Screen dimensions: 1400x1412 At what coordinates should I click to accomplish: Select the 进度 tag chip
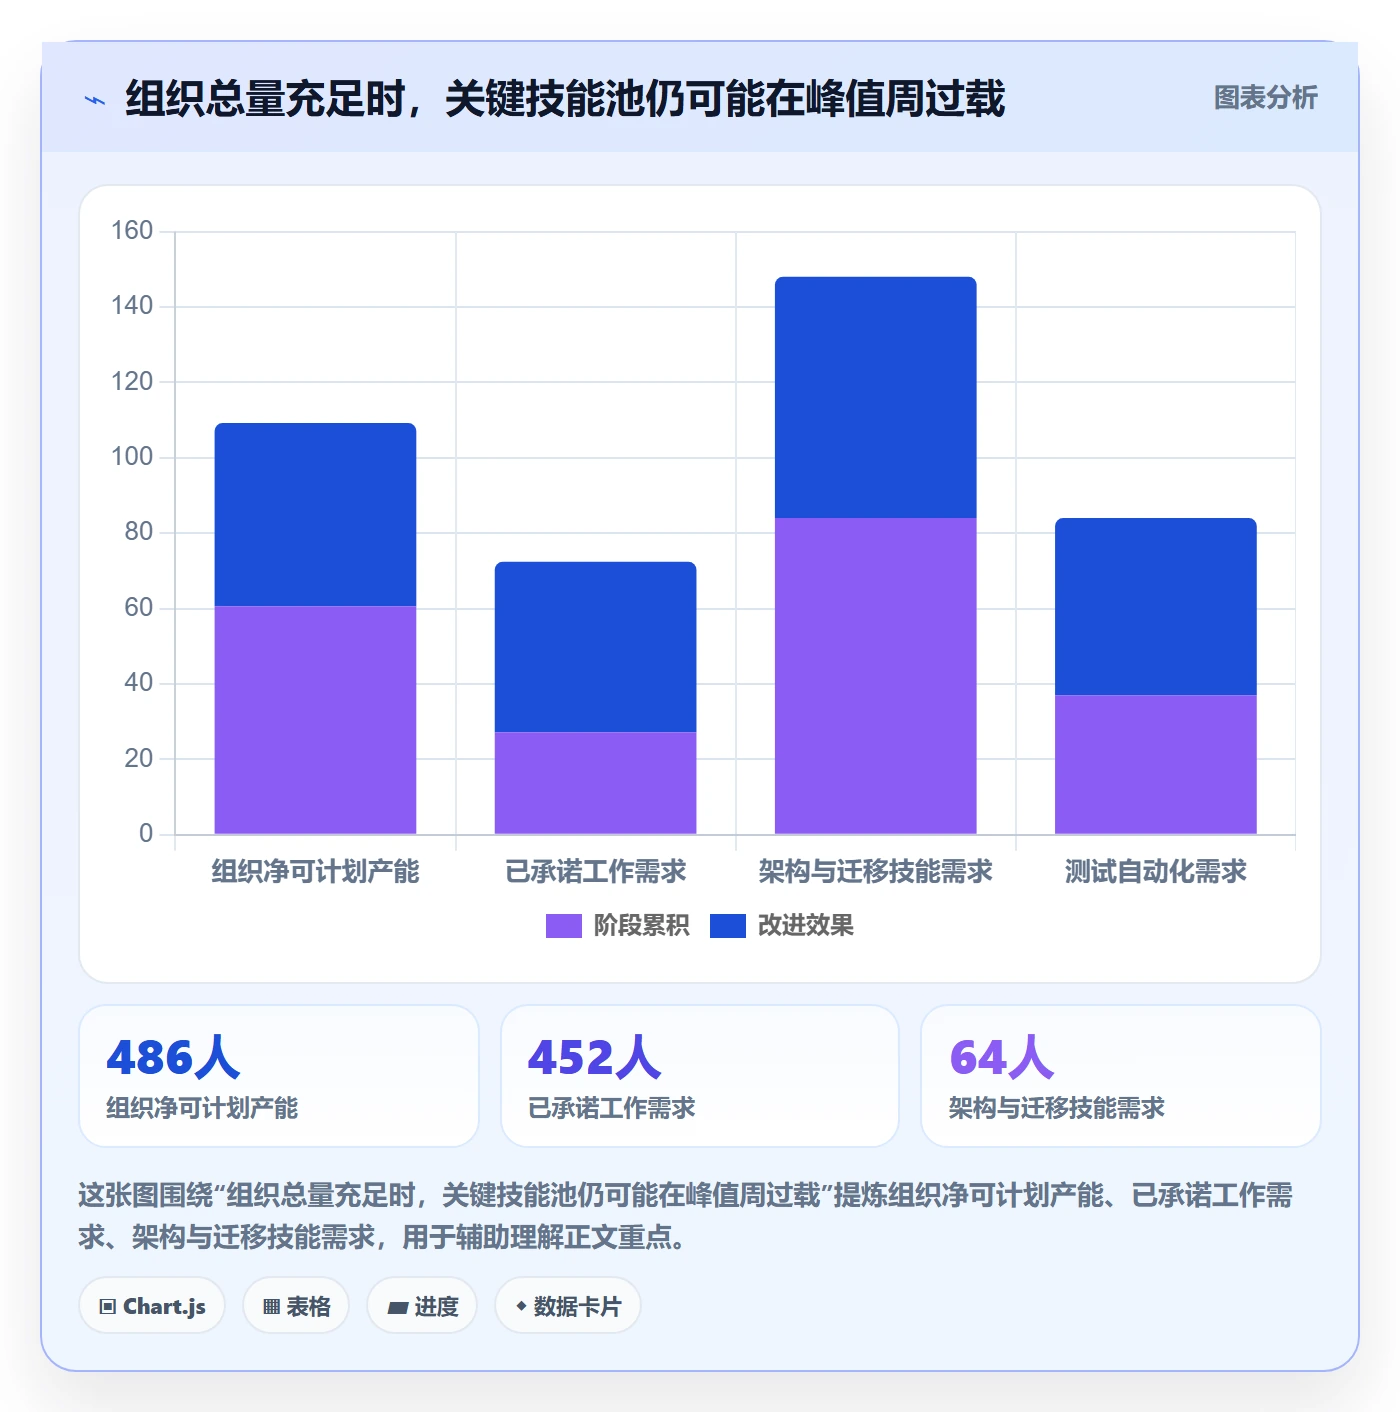[422, 1306]
